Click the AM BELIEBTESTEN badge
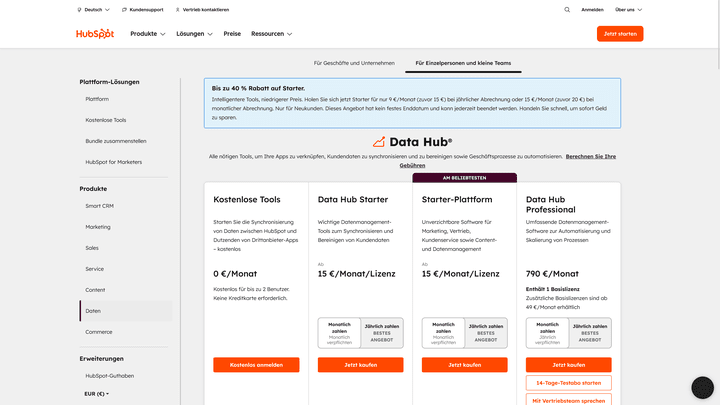This screenshot has height=405, width=720. coord(464,178)
